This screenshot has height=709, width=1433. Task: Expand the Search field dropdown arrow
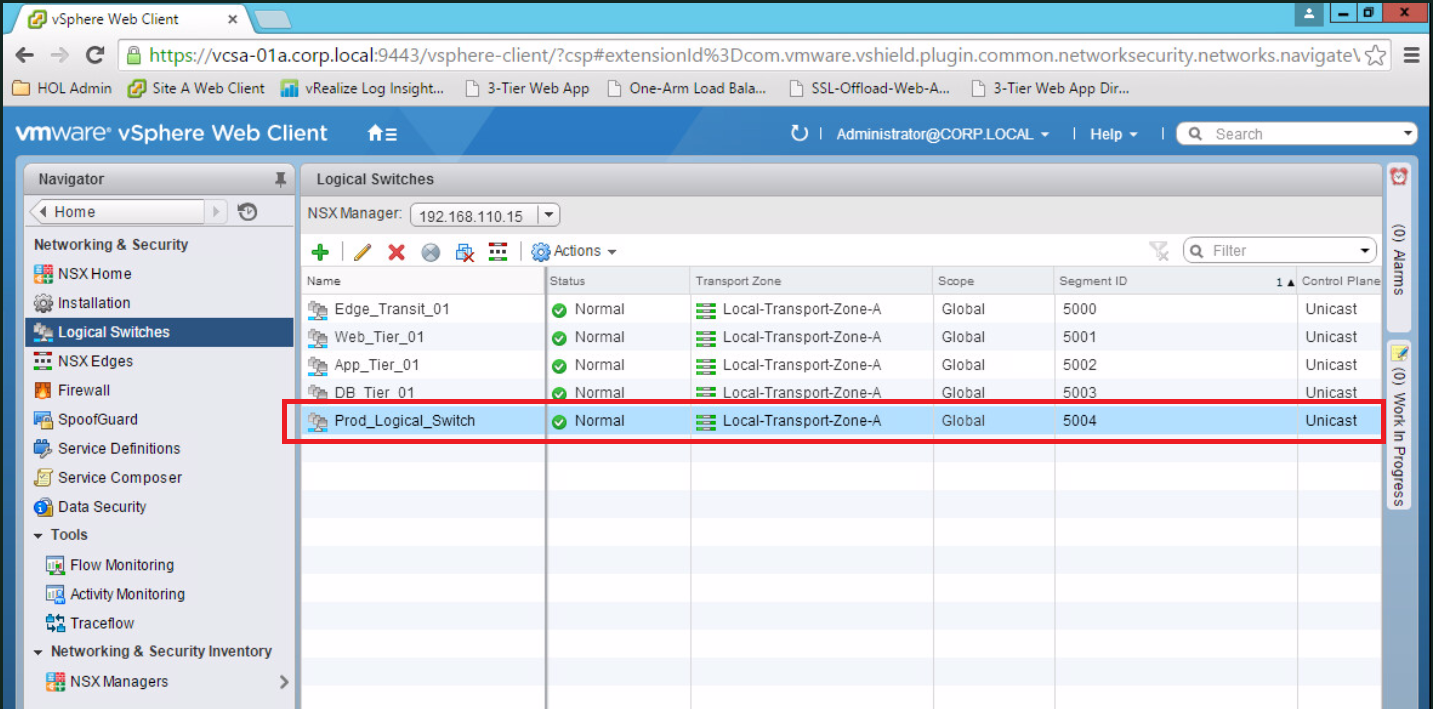click(1408, 134)
